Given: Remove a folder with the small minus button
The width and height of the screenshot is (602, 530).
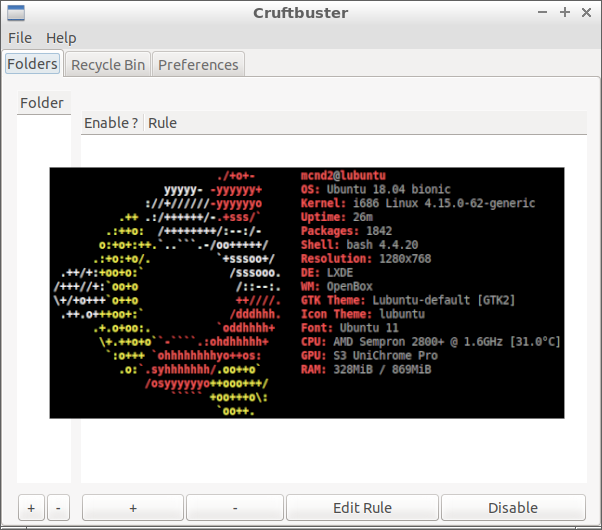Looking at the screenshot, I should (58, 508).
